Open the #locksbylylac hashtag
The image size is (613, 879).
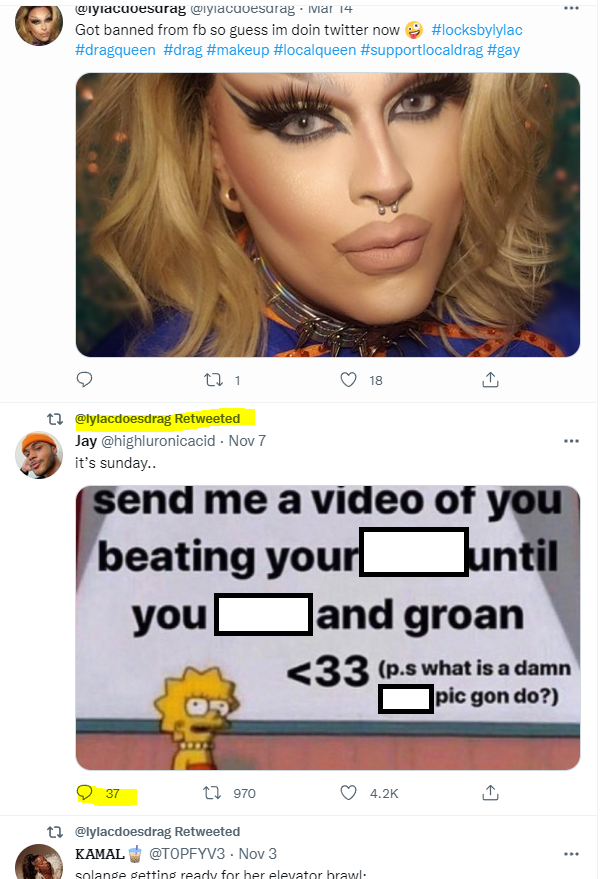click(477, 30)
